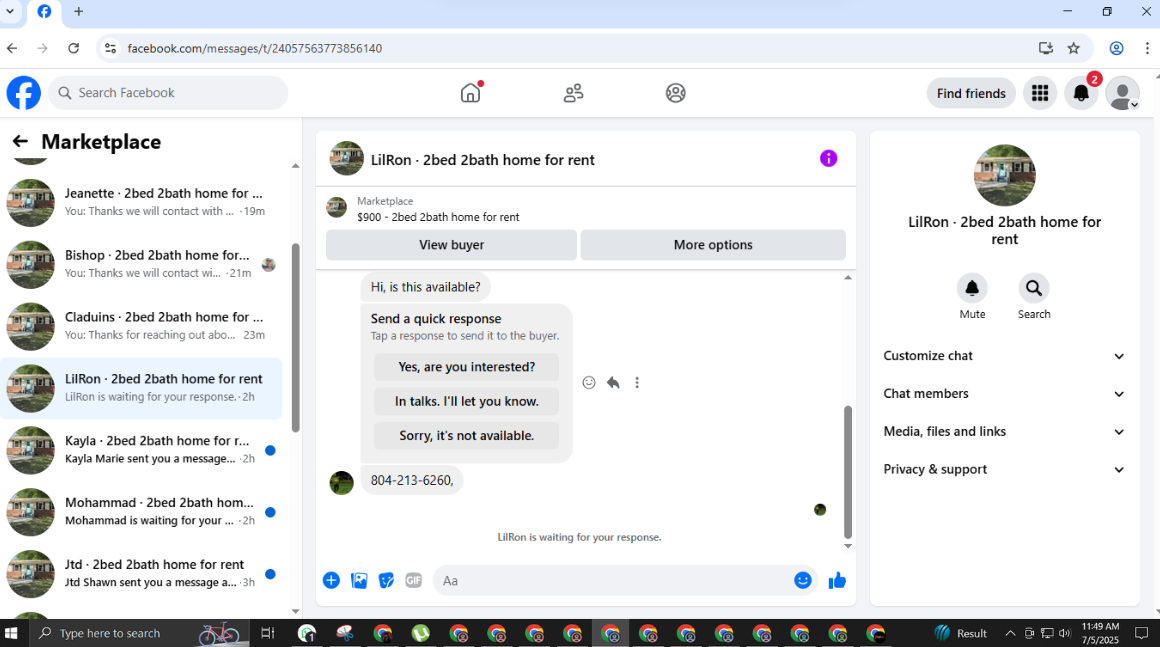Open the Mohammad 2bed 2bath conversation

pos(141,512)
